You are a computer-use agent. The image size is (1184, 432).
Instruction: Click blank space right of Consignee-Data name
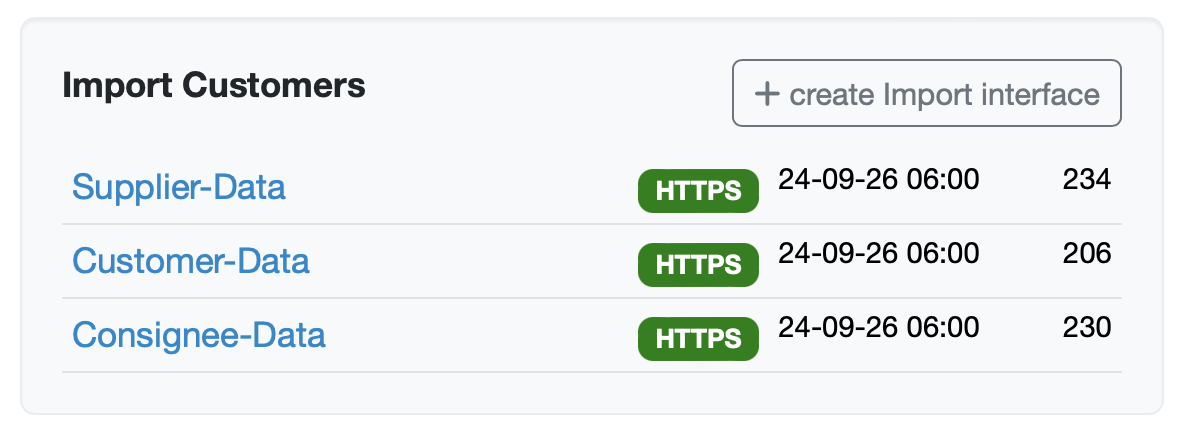click(480, 336)
